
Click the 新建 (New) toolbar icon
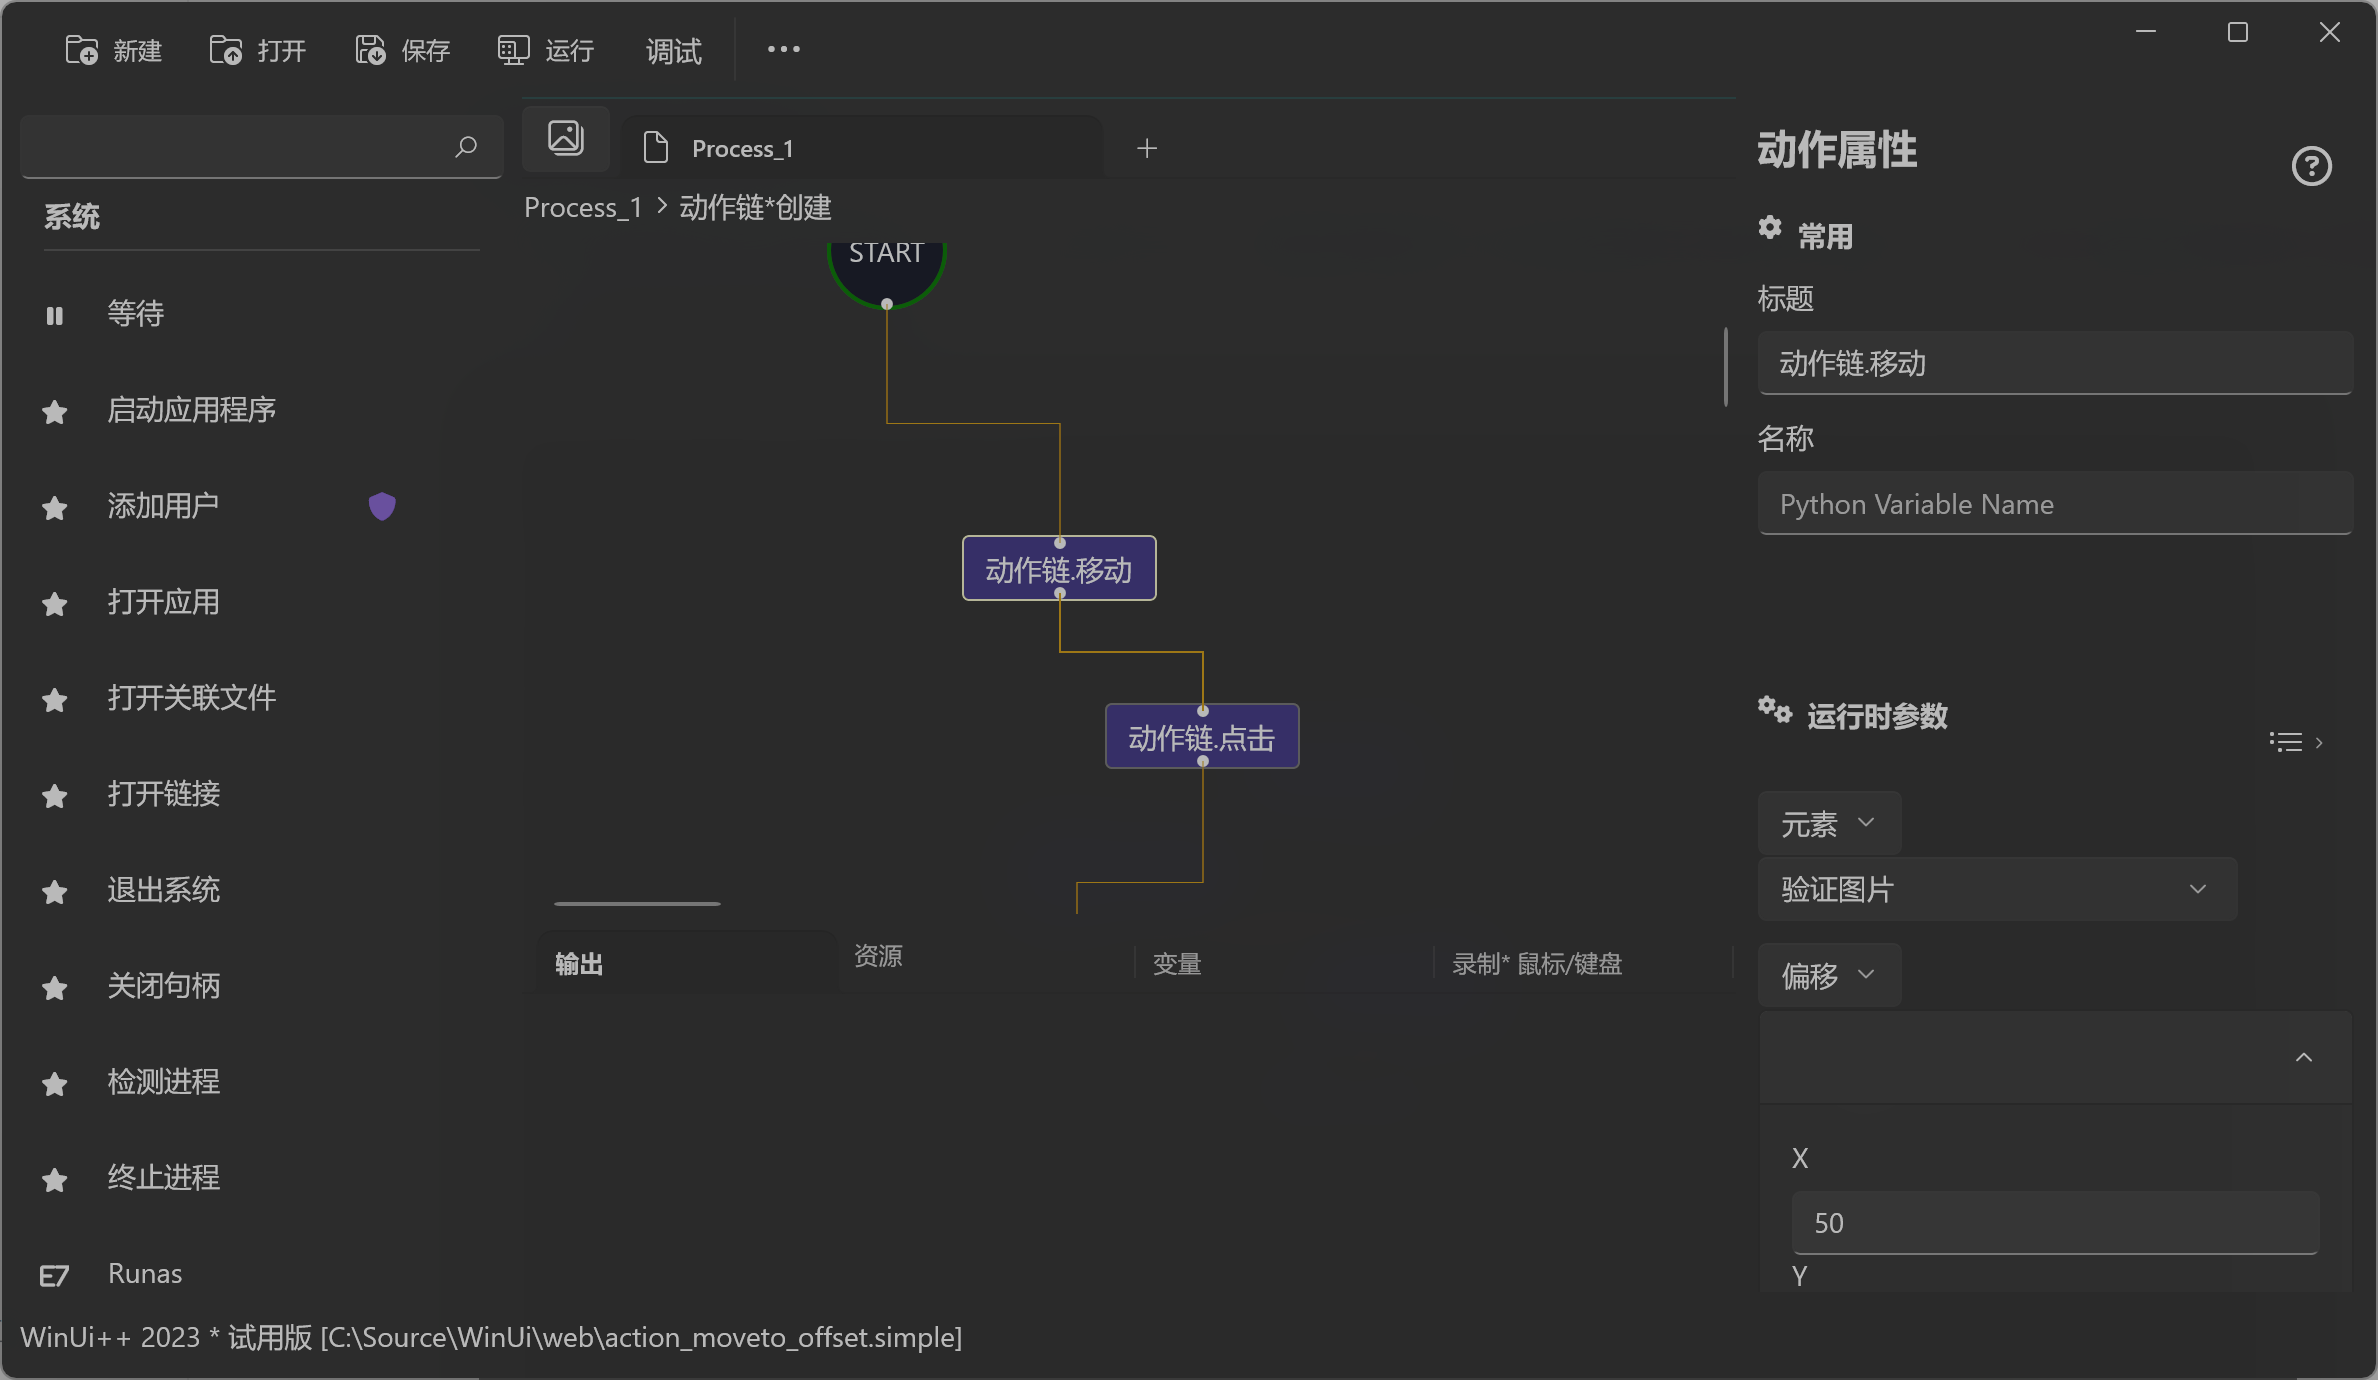80,49
